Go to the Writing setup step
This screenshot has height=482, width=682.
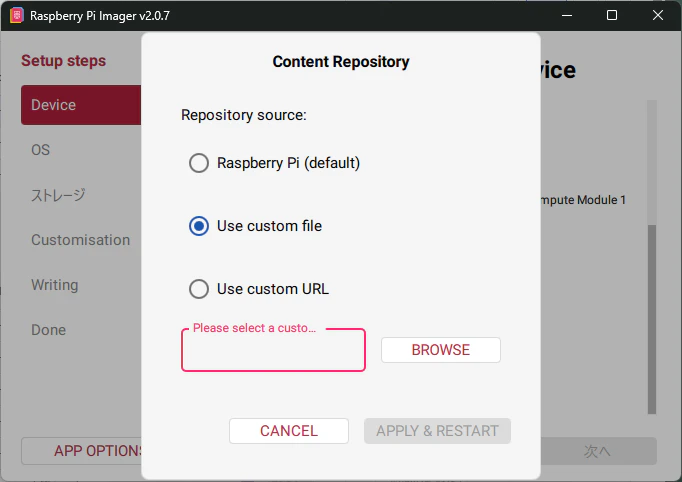pos(55,285)
